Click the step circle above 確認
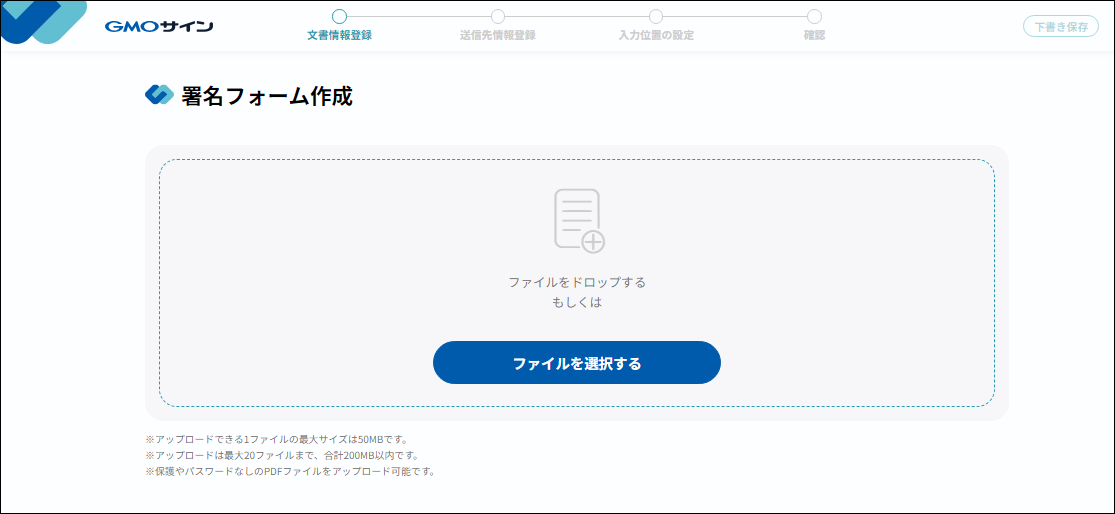The height and width of the screenshot is (514, 1115). (x=814, y=16)
